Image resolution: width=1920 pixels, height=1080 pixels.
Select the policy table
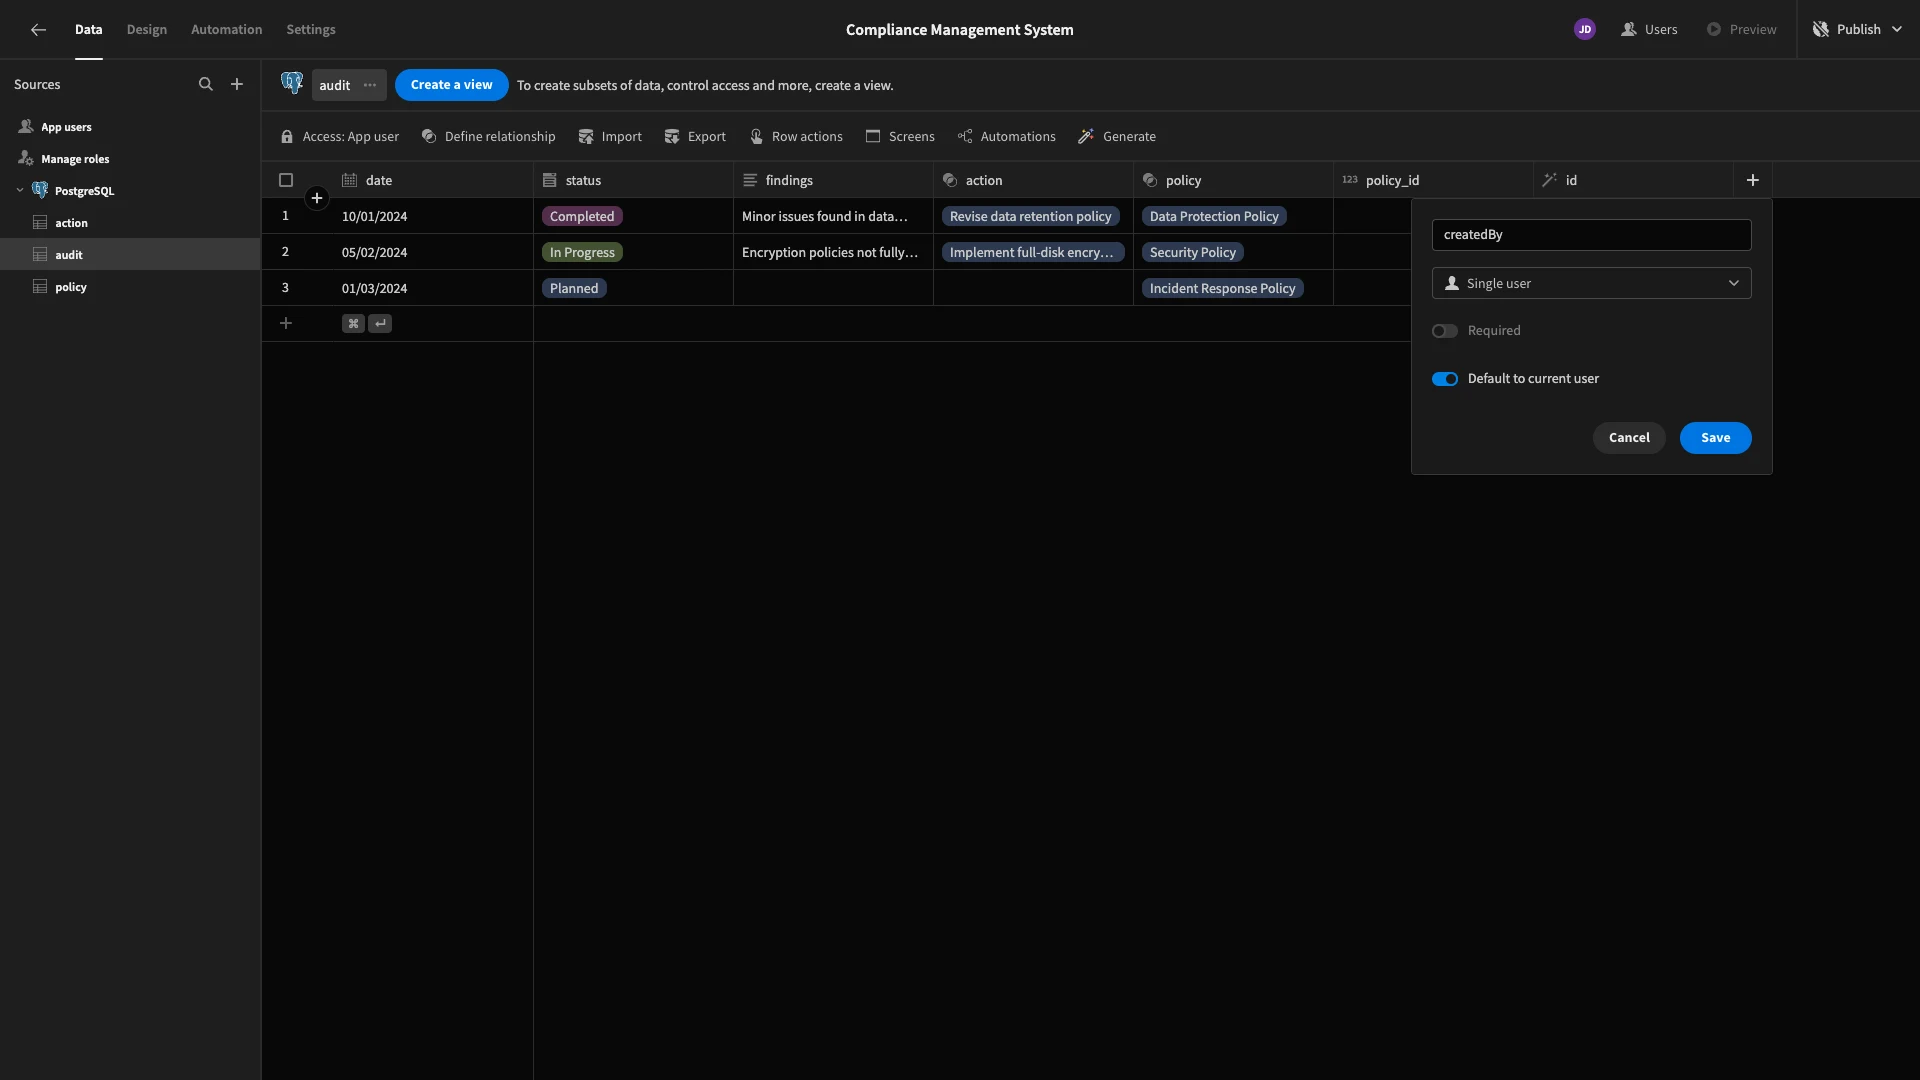pos(130,287)
